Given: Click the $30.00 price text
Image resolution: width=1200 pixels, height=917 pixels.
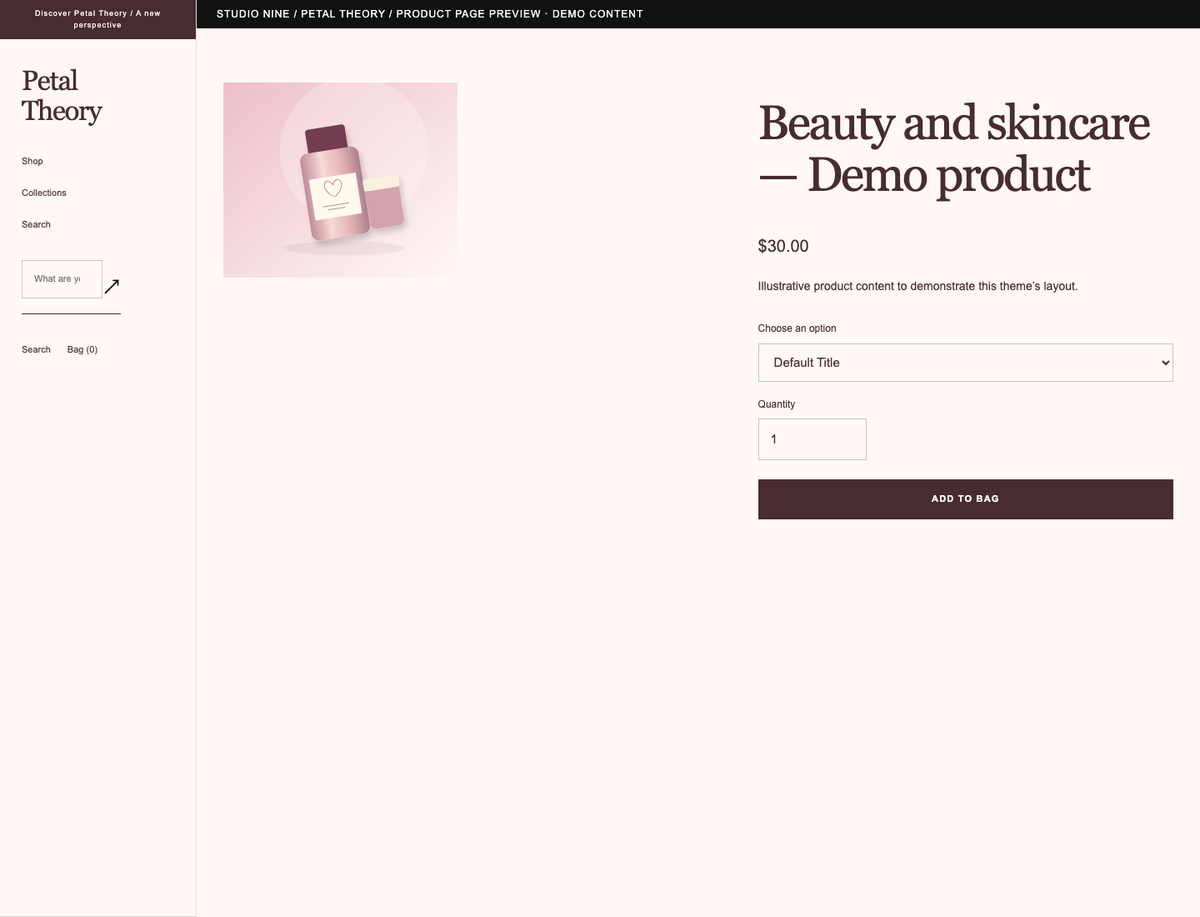Looking at the screenshot, I should [783, 246].
